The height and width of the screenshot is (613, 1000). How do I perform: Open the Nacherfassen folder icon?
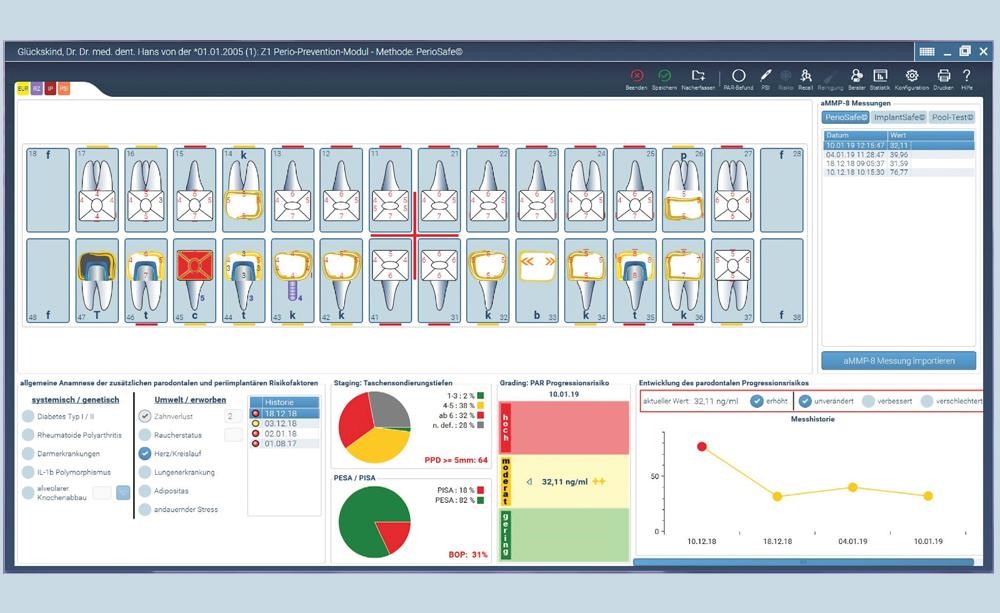pos(698,76)
